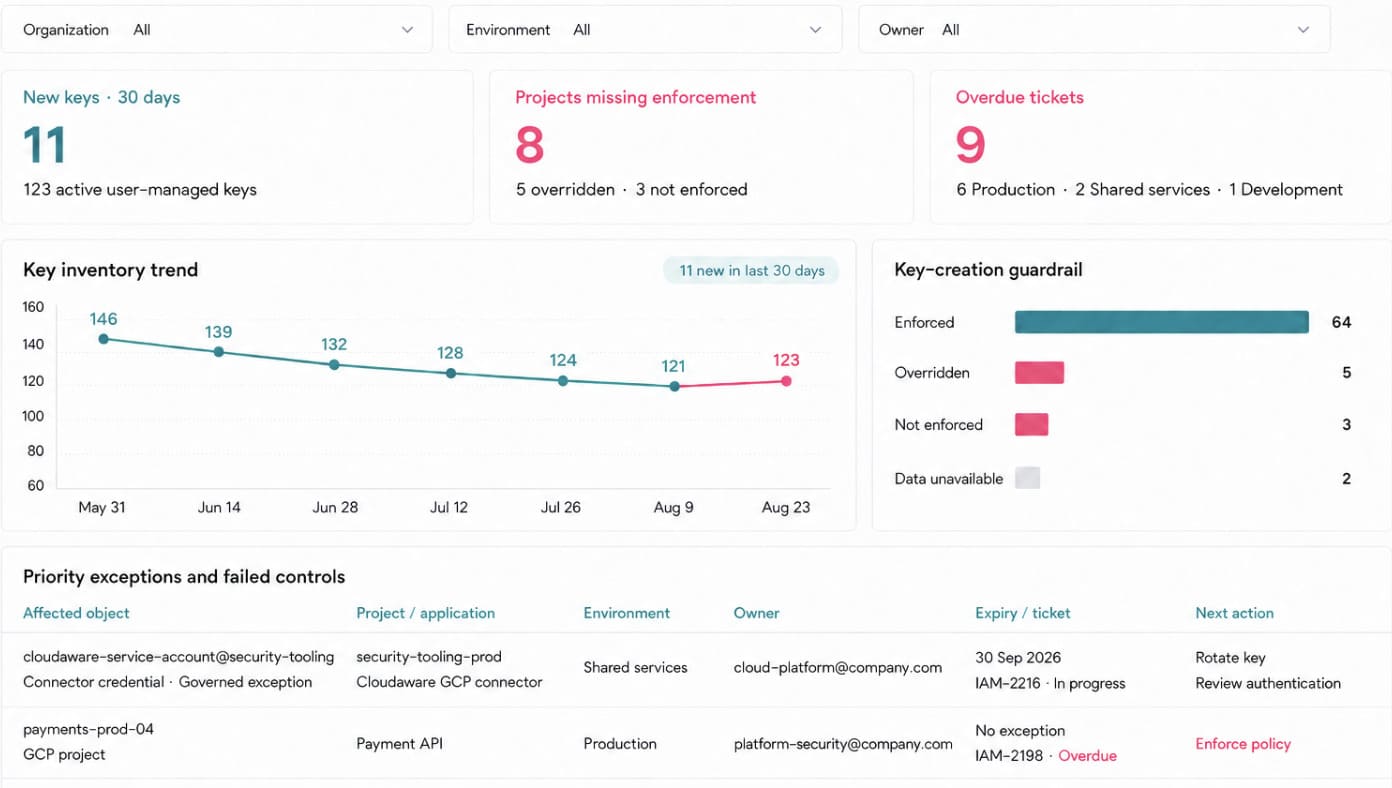This screenshot has height=788, width=1392.
Task: Click the 'No exception' text in payments row
Action: point(1020,731)
